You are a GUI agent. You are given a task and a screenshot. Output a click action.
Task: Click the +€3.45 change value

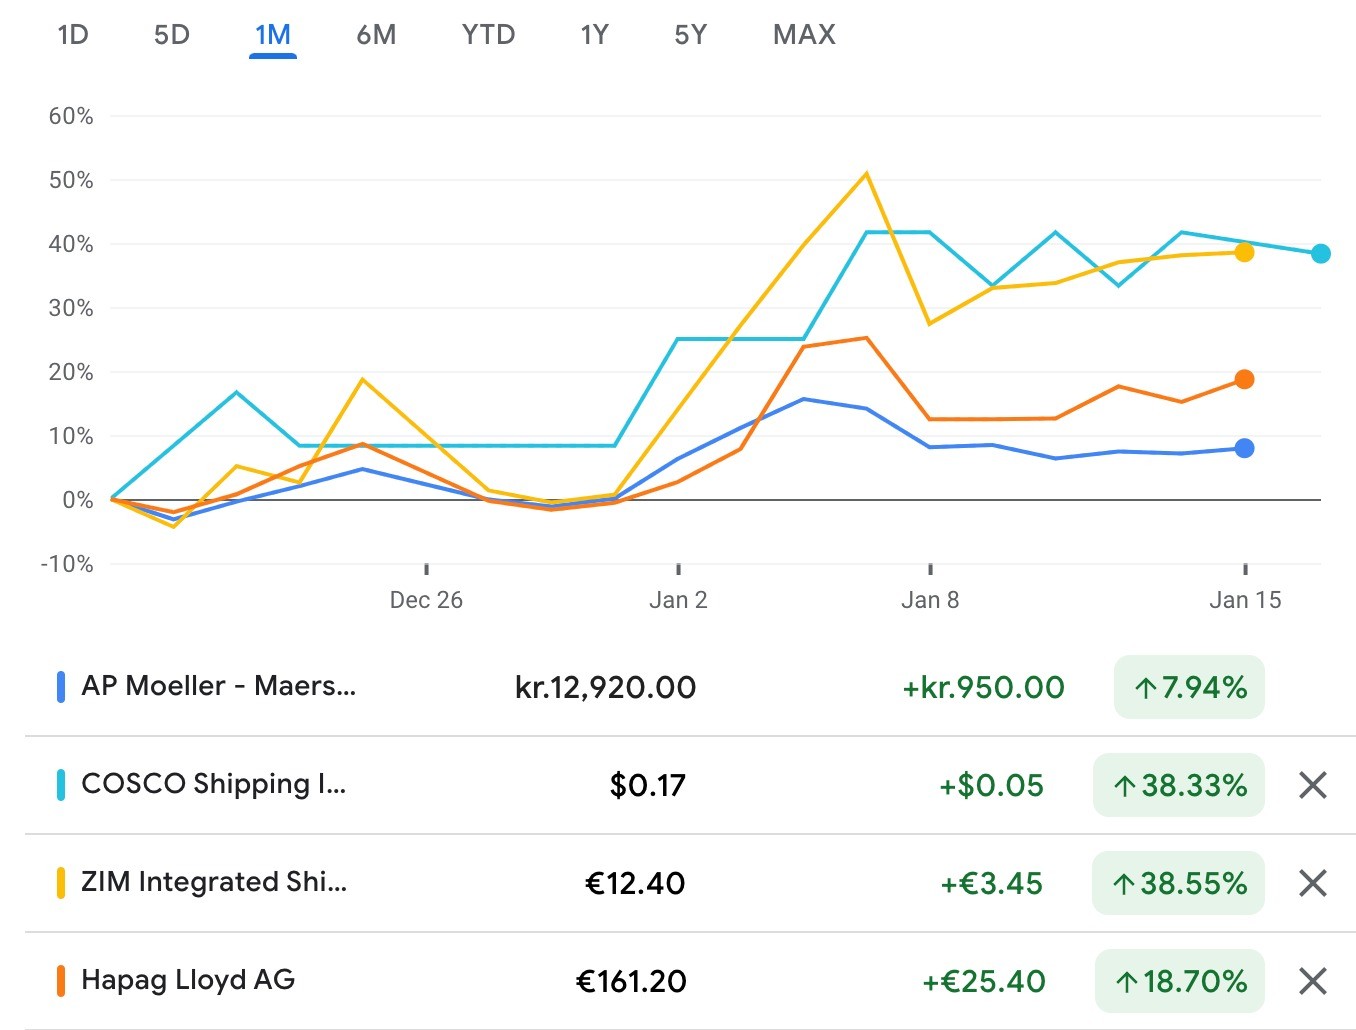(x=991, y=883)
